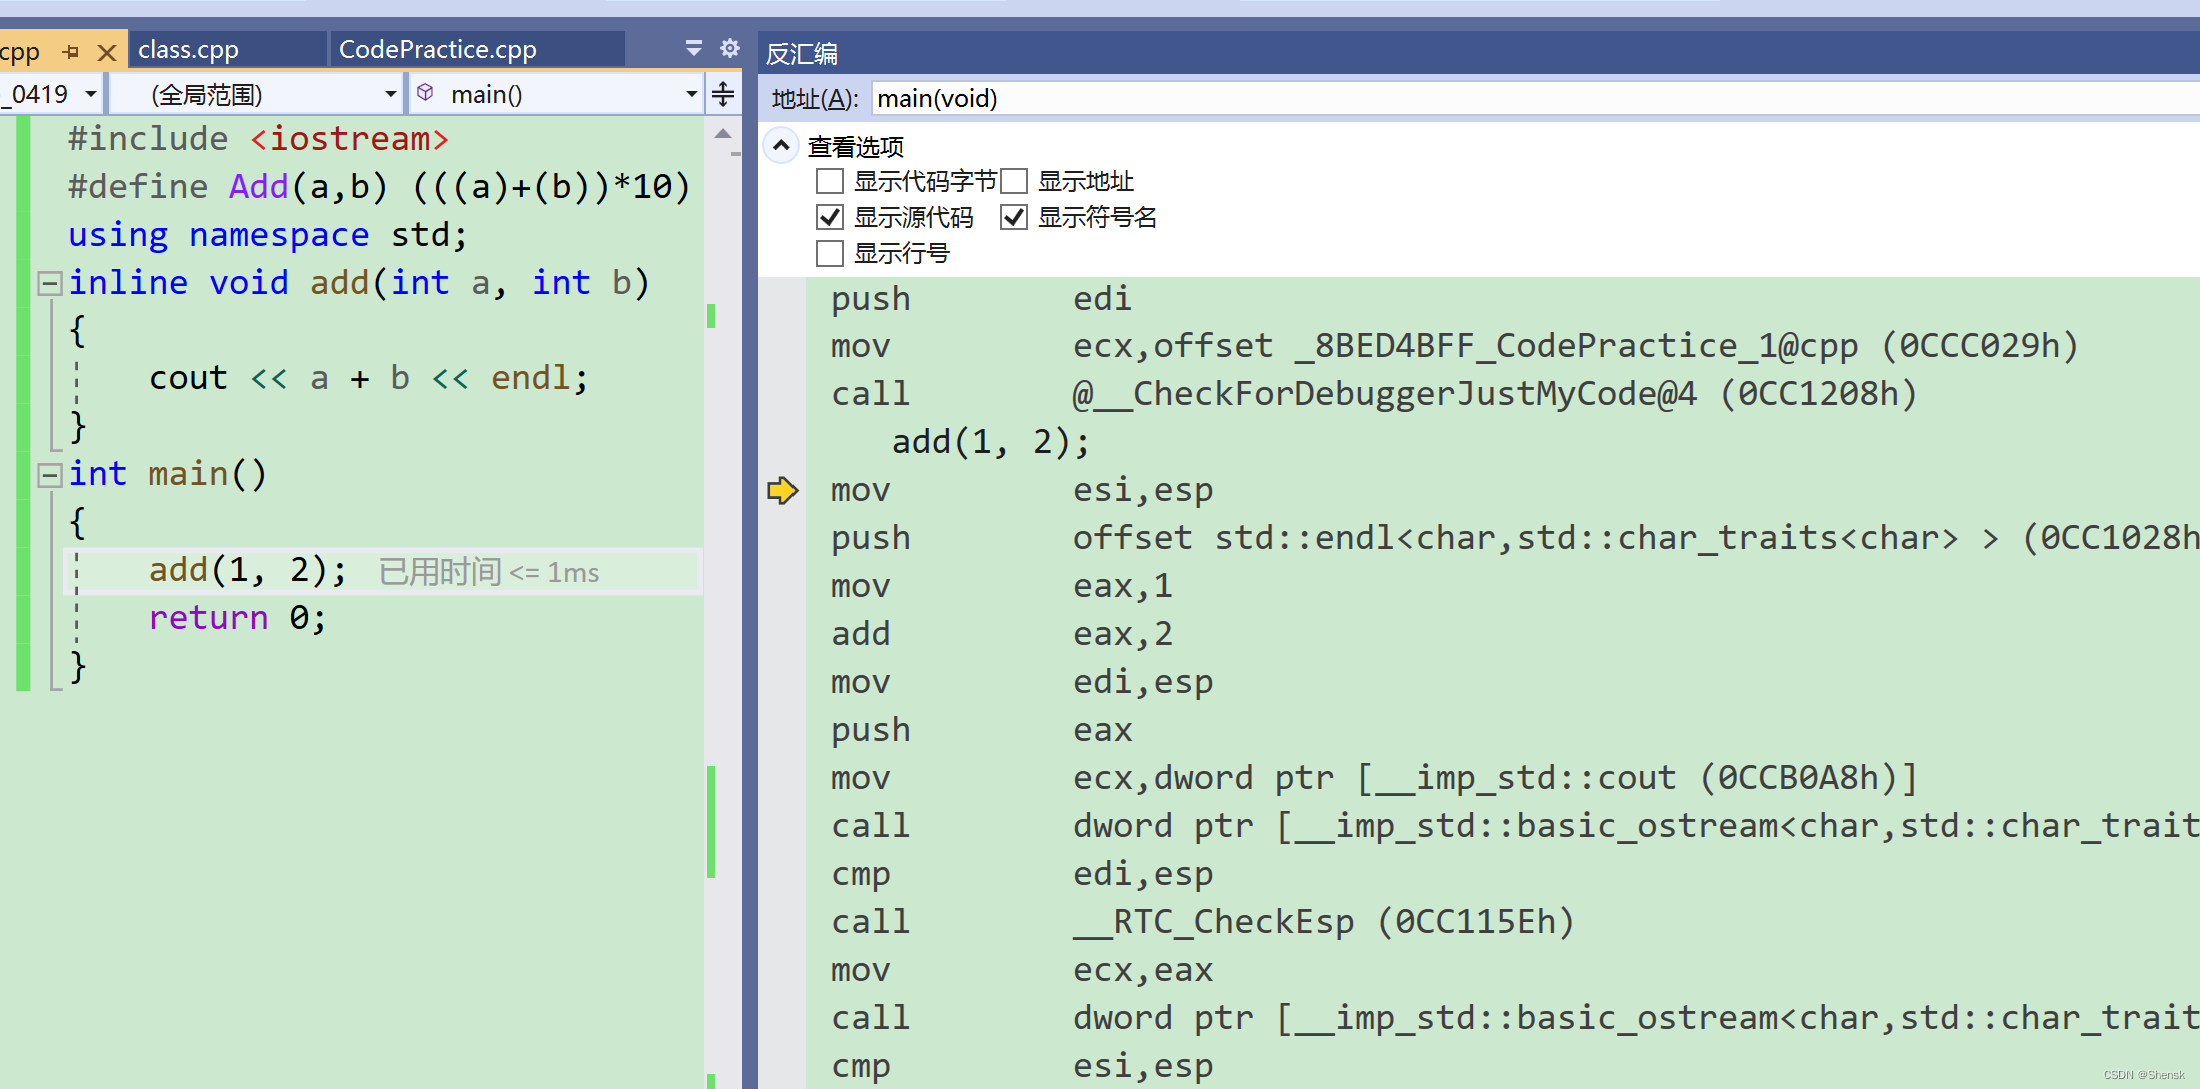This screenshot has width=2200, height=1089.
Task: Click the mov ecx,dword ptr cout line
Action: pyautogui.click(x=1374, y=778)
